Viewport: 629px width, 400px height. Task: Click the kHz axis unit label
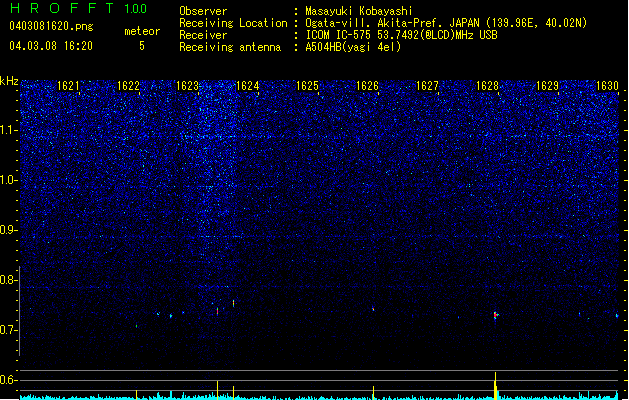point(9,81)
